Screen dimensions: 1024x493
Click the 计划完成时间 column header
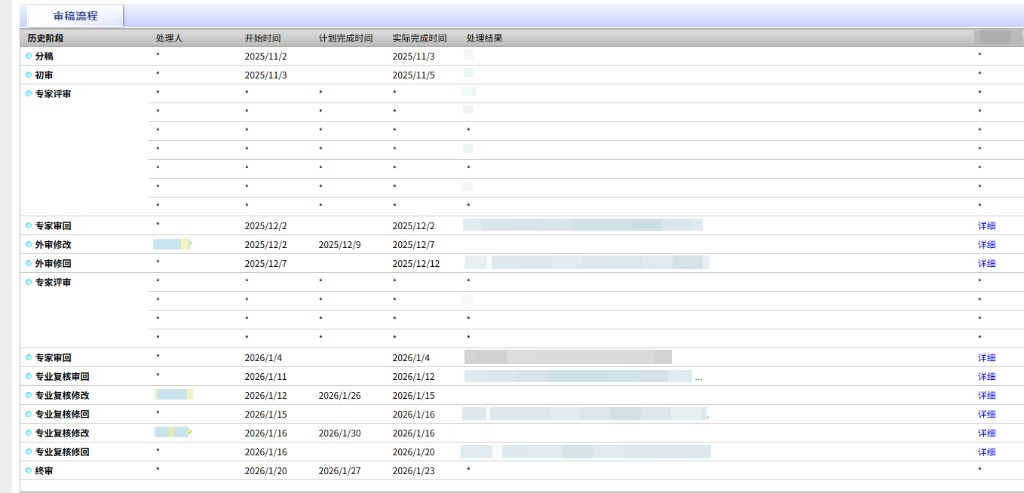[x=345, y=38]
